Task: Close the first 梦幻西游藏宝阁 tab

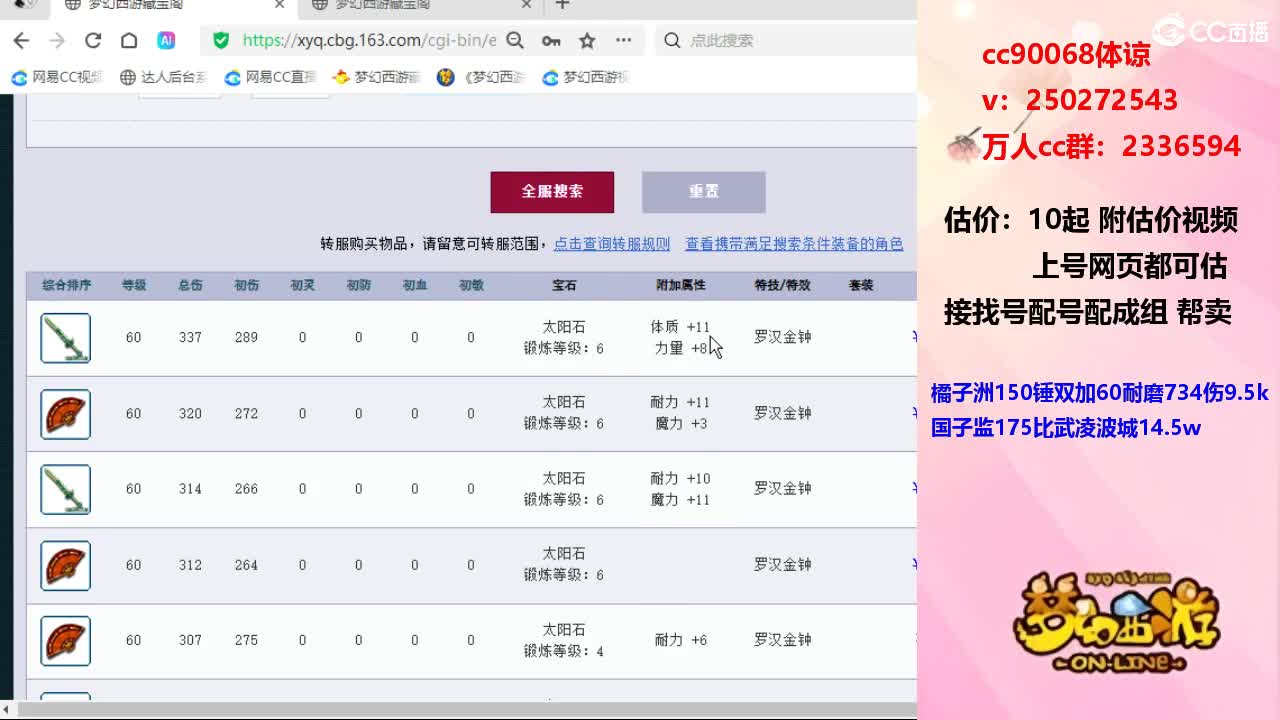Action: (x=280, y=5)
